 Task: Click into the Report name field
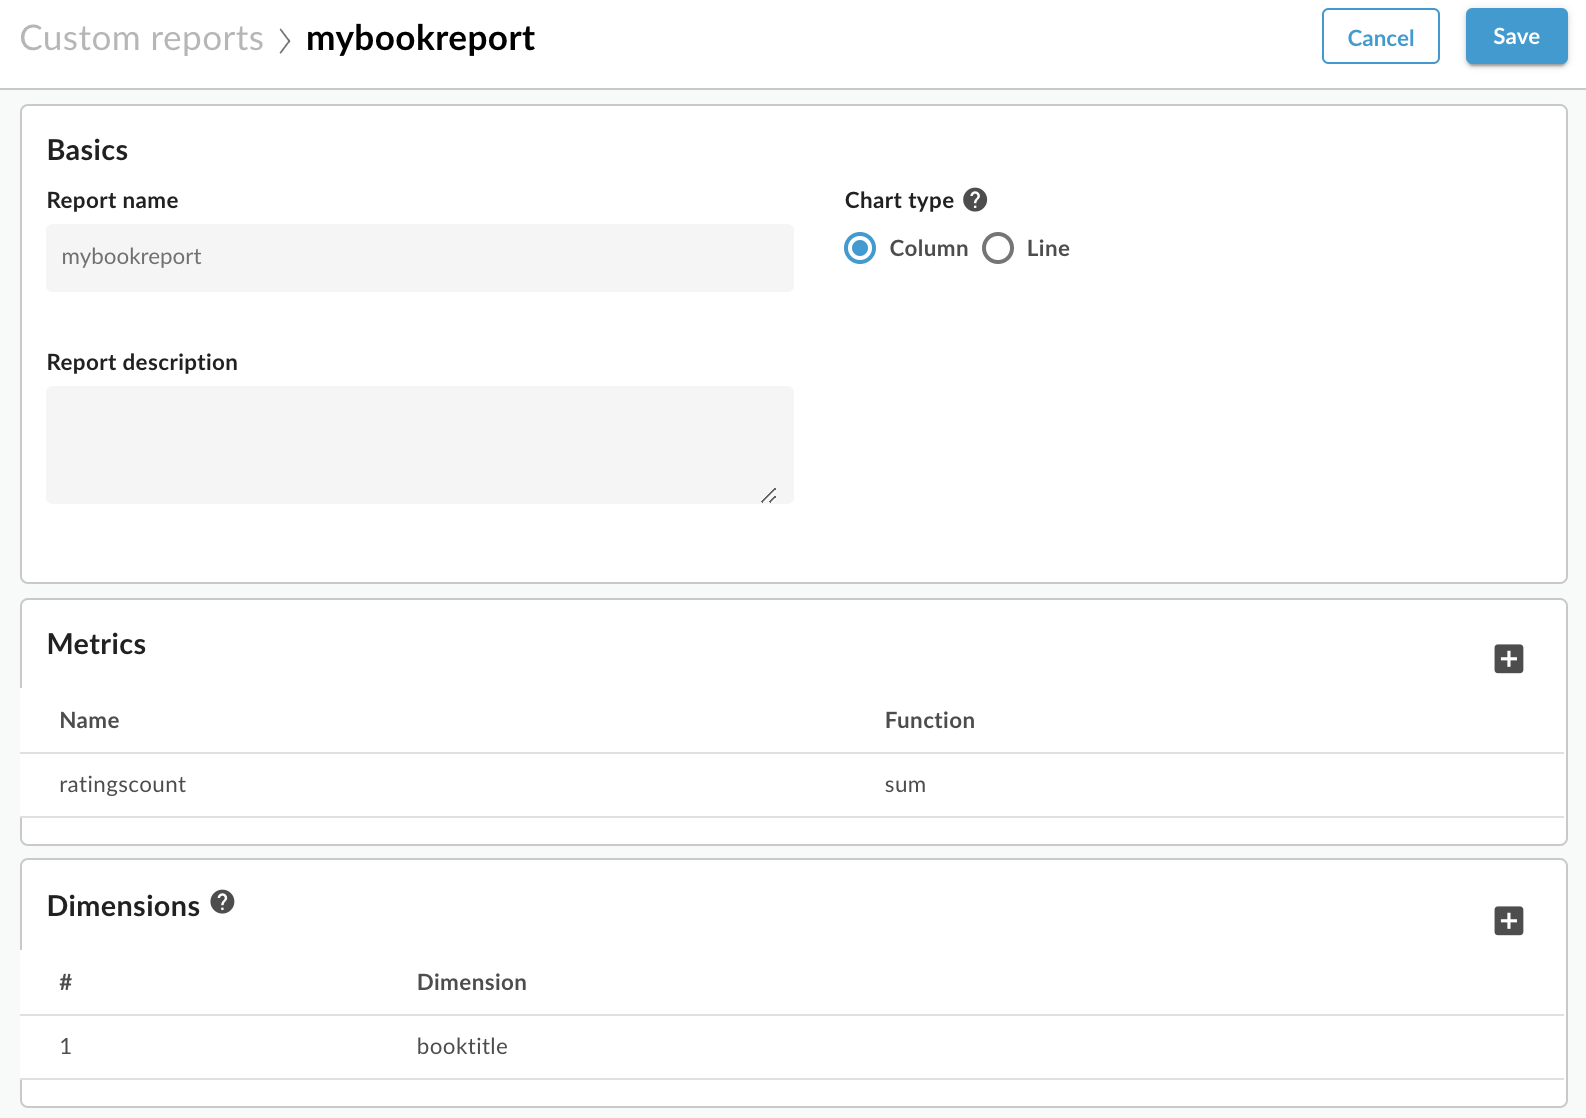point(420,258)
